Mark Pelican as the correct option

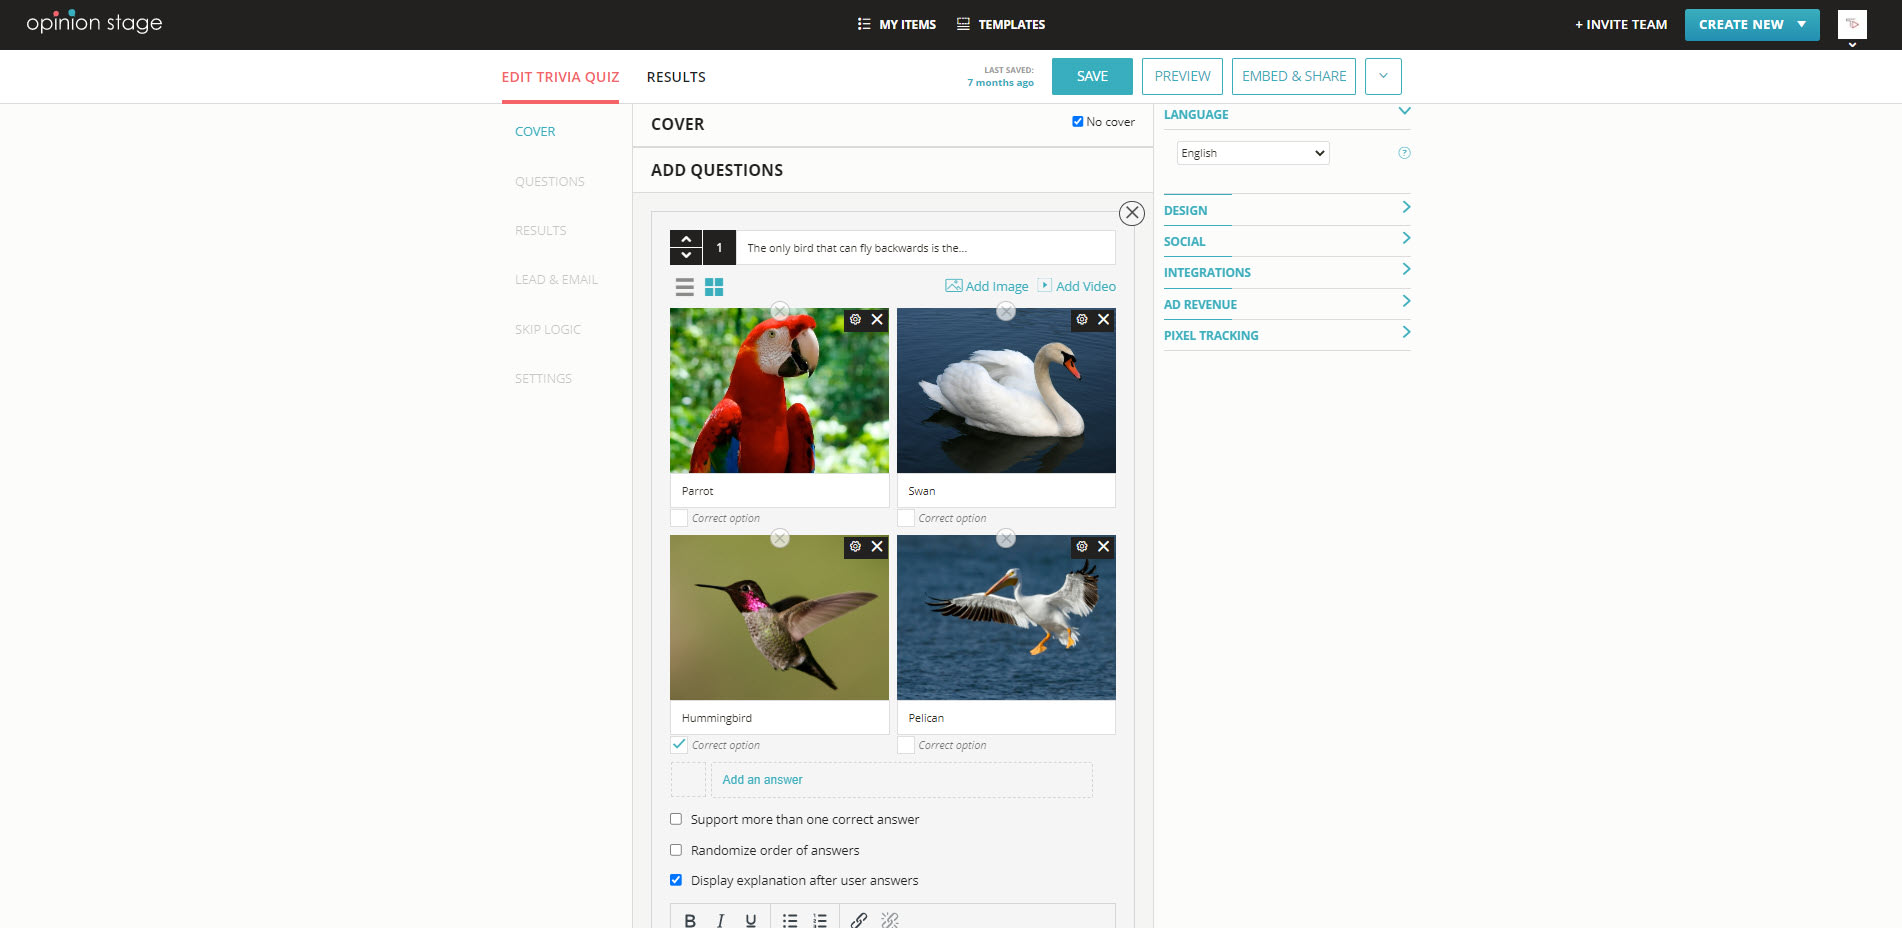(x=906, y=745)
